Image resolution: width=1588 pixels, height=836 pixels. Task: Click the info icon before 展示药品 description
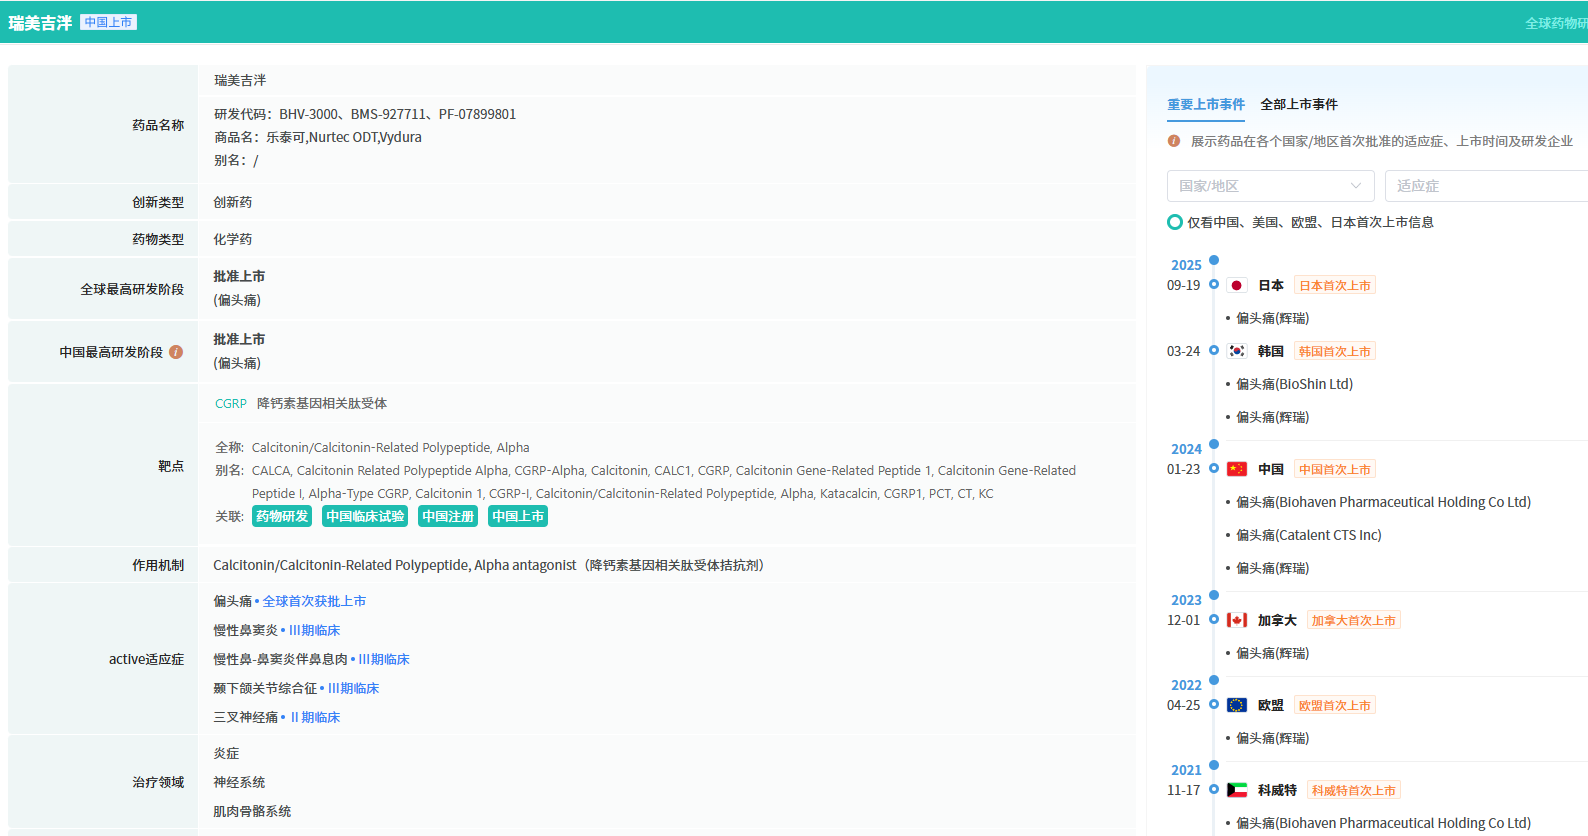[1174, 141]
